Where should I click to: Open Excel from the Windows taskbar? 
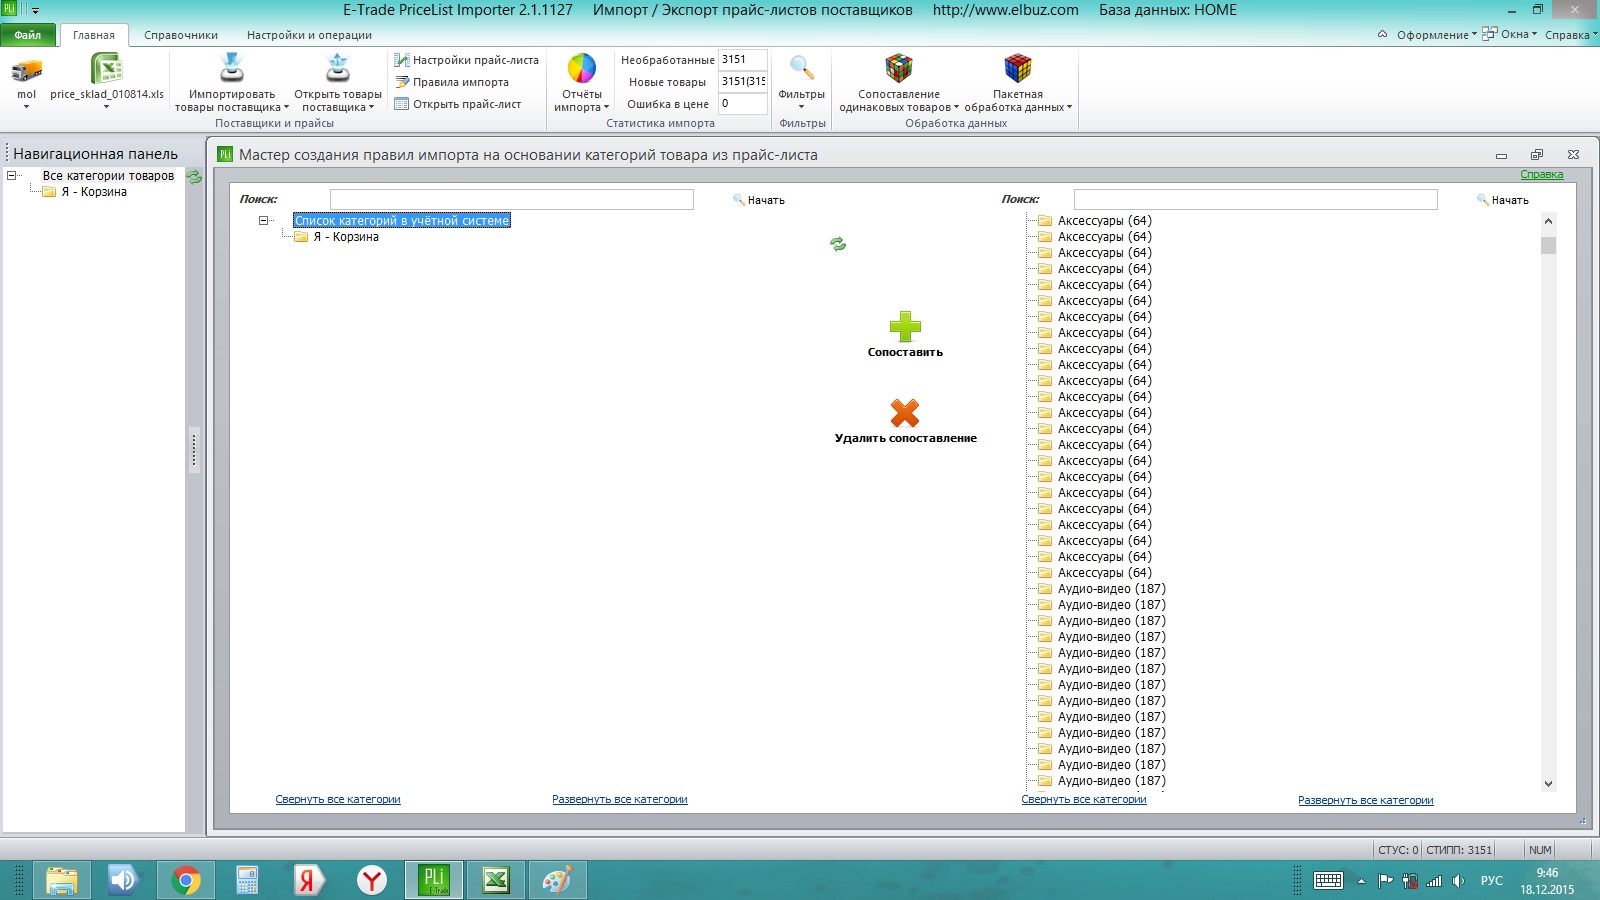pyautogui.click(x=496, y=880)
